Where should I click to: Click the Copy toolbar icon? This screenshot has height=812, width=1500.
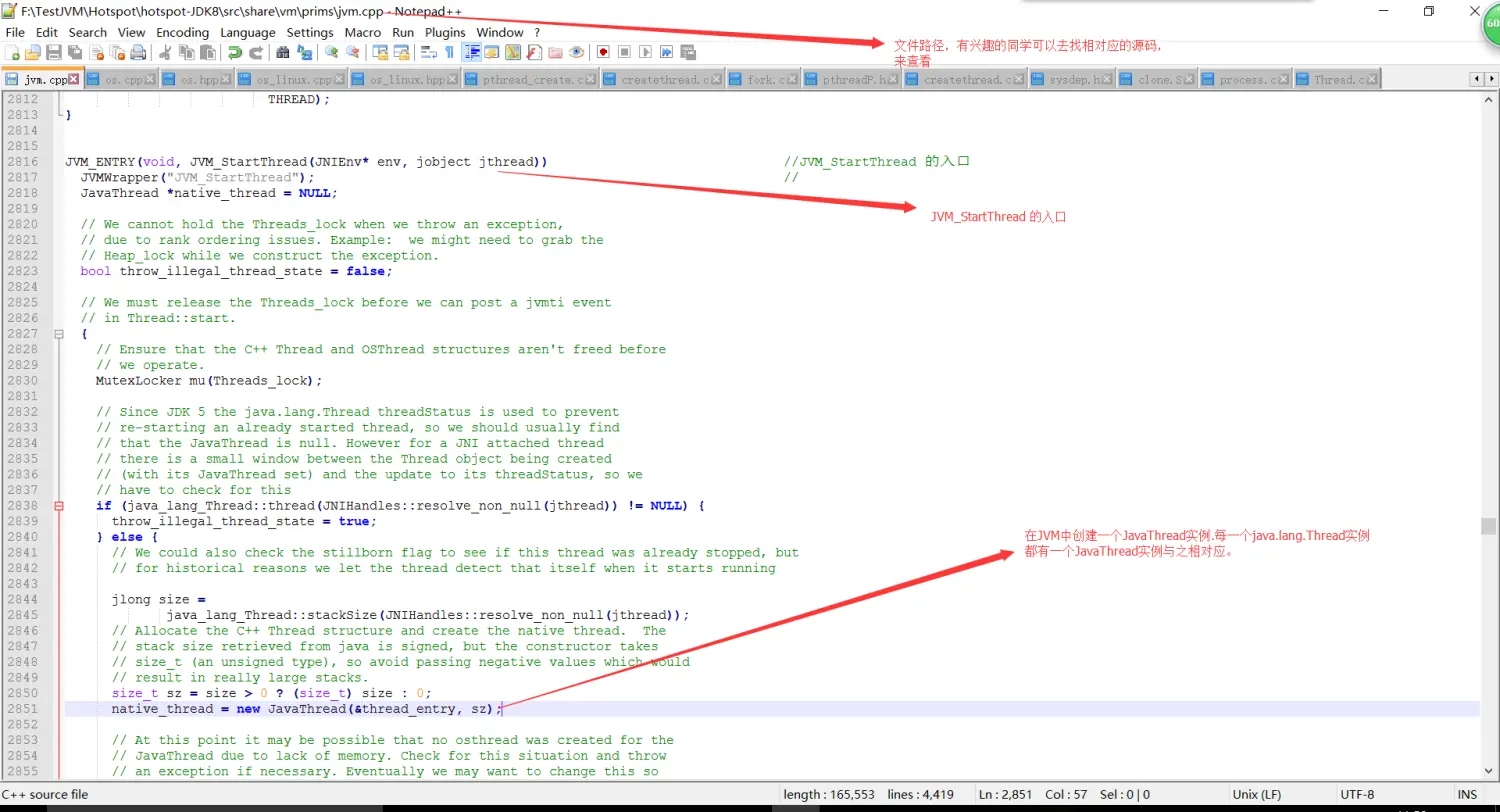point(186,52)
